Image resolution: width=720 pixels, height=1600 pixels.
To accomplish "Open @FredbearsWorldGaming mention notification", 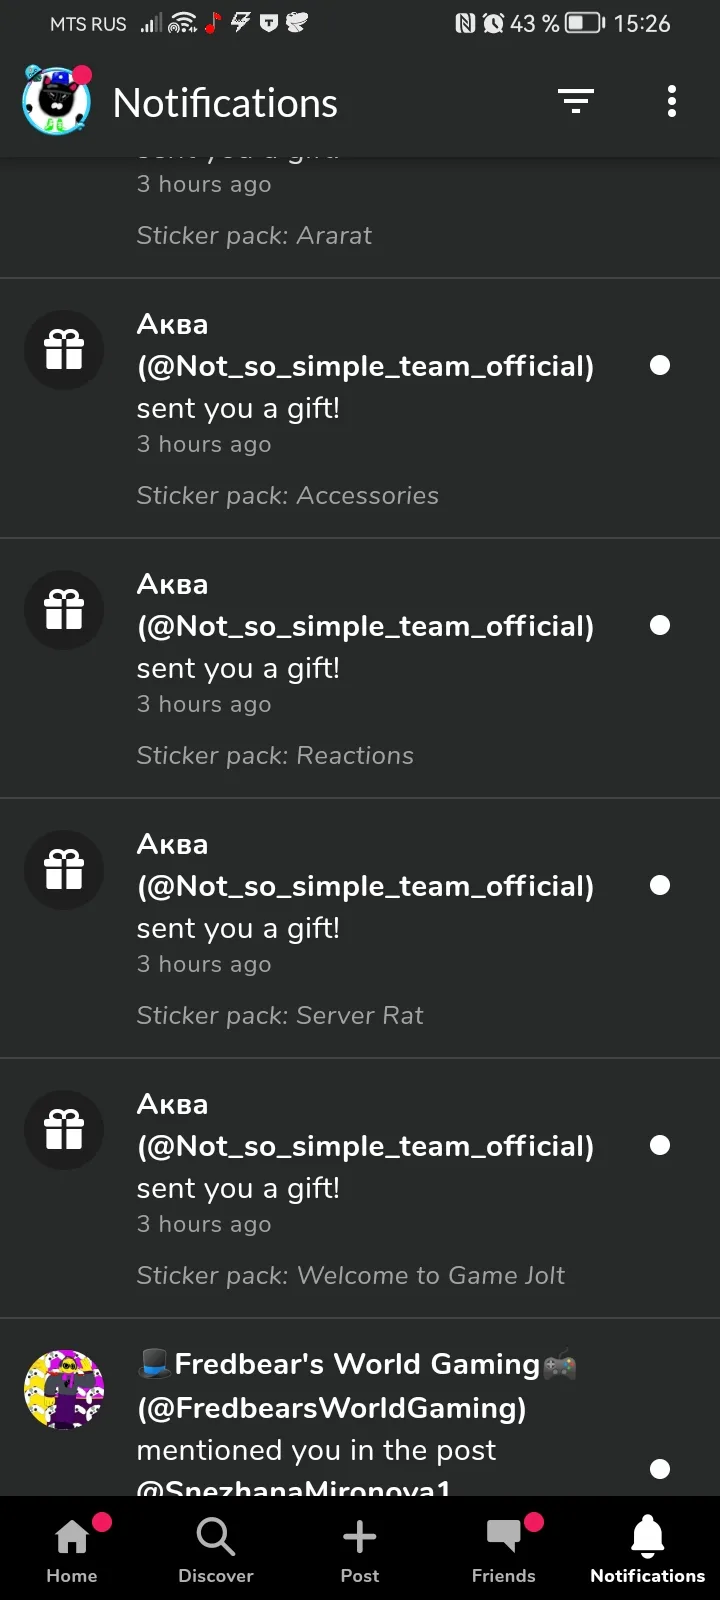I will (360, 1407).
